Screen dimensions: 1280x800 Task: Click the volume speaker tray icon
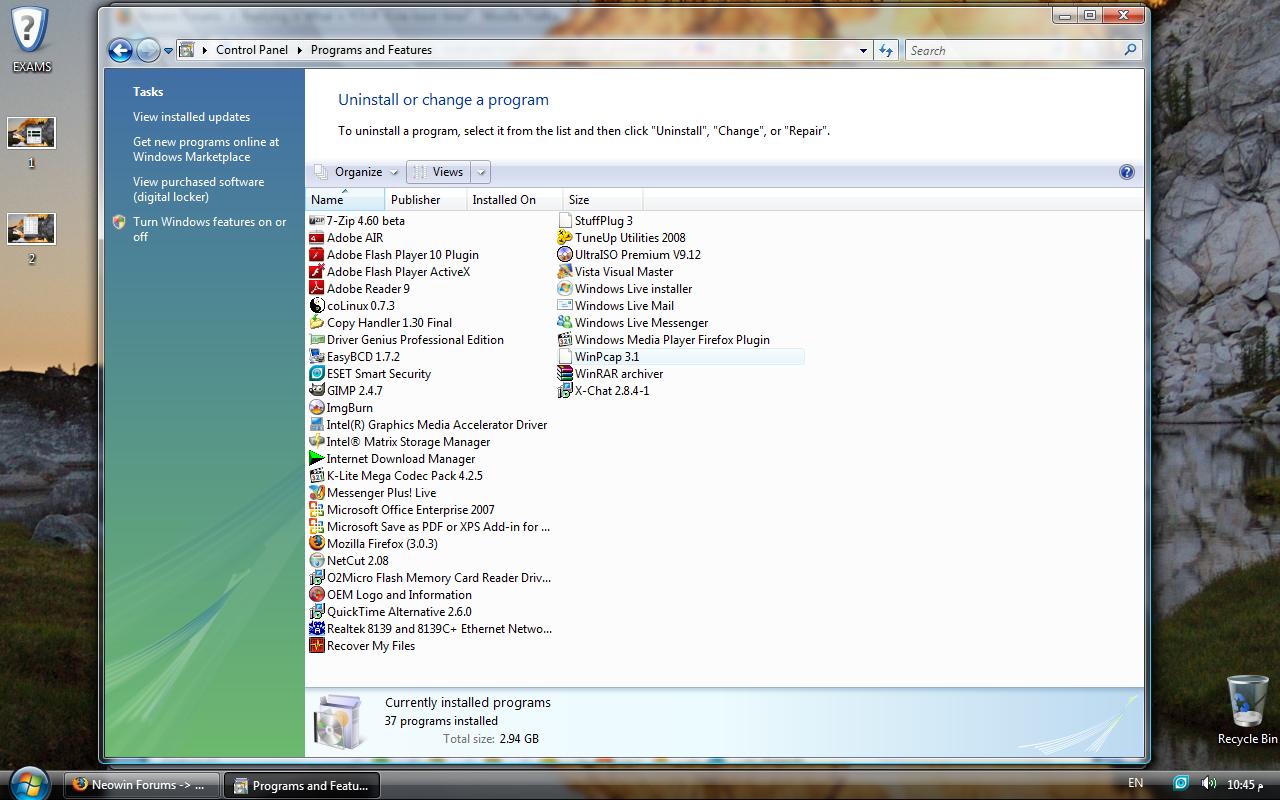1208,784
